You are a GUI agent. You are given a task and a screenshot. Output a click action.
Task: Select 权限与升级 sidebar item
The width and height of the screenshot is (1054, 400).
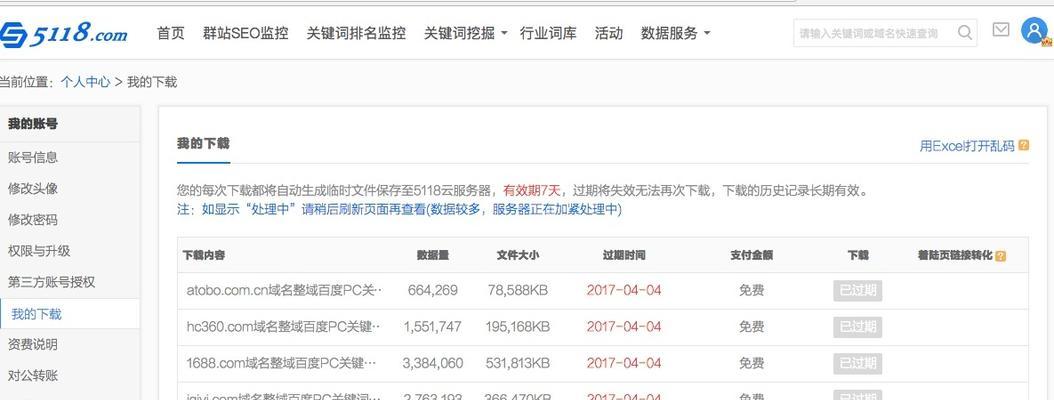click(x=39, y=251)
